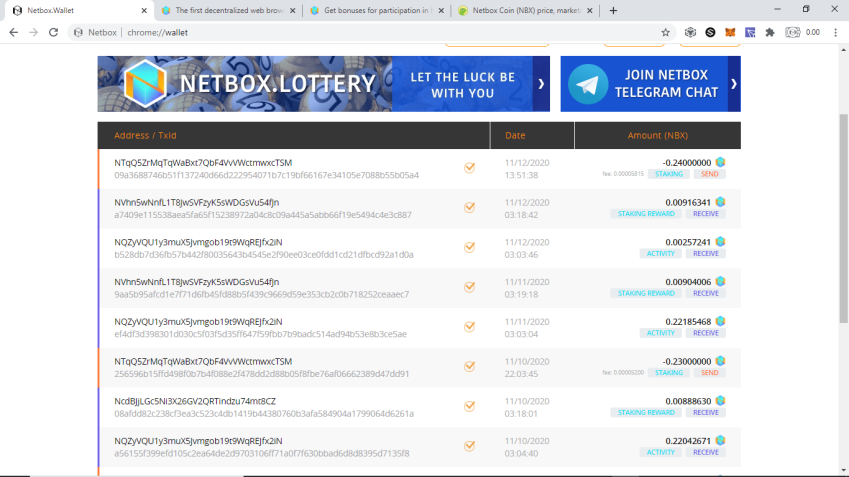Switch to Netbox Coin (NBX) price tab
The width and height of the screenshot is (849, 477).
coord(523,10)
